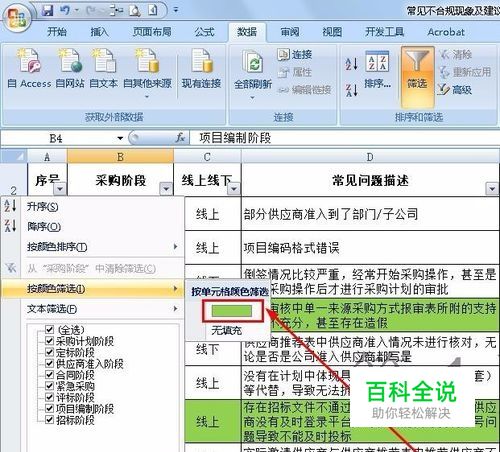Open 按颜色筛选 submenu
Viewport: 500px width, 452px height.
[x=92, y=289]
